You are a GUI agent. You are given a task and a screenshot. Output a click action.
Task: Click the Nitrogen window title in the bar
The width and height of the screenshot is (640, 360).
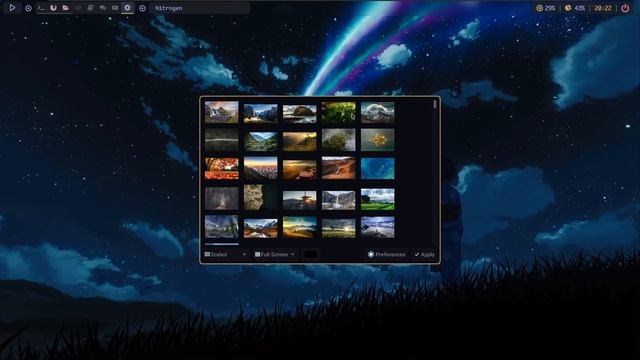pyautogui.click(x=169, y=8)
